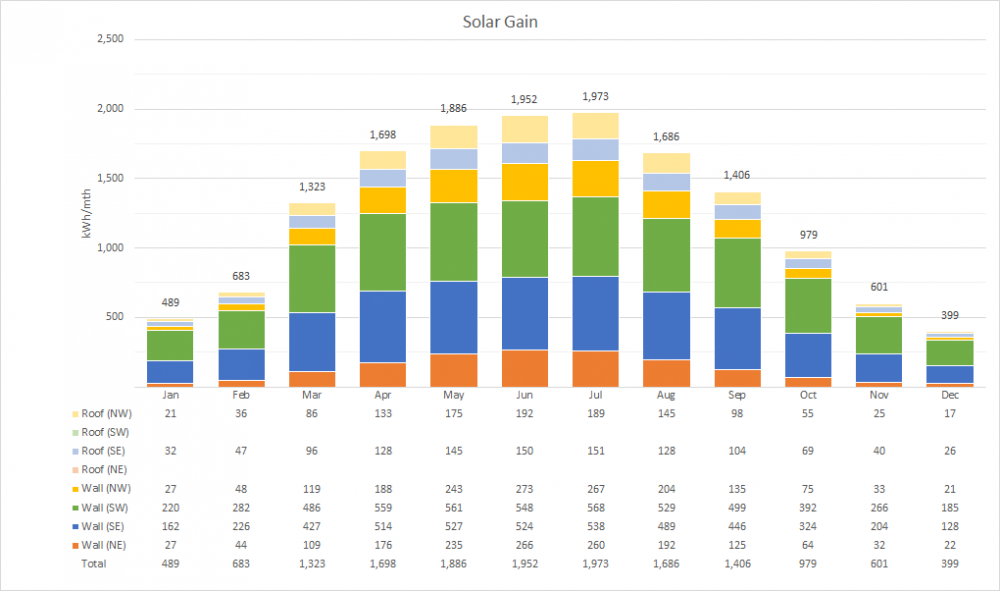Click the 1,686 data label above Aug
Viewport: 1000px width, 591px height.
click(x=666, y=136)
